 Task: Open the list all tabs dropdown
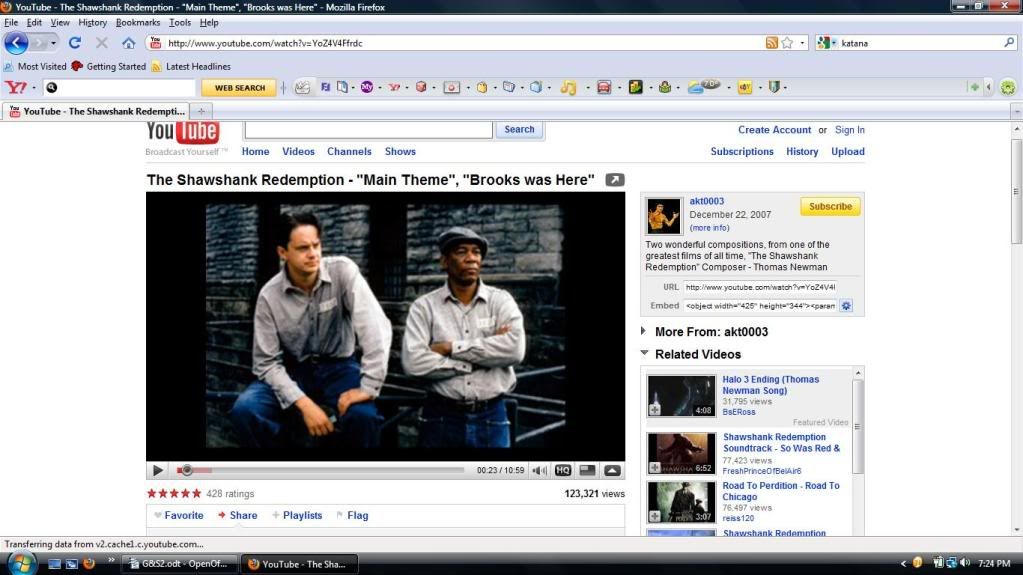[1016, 112]
